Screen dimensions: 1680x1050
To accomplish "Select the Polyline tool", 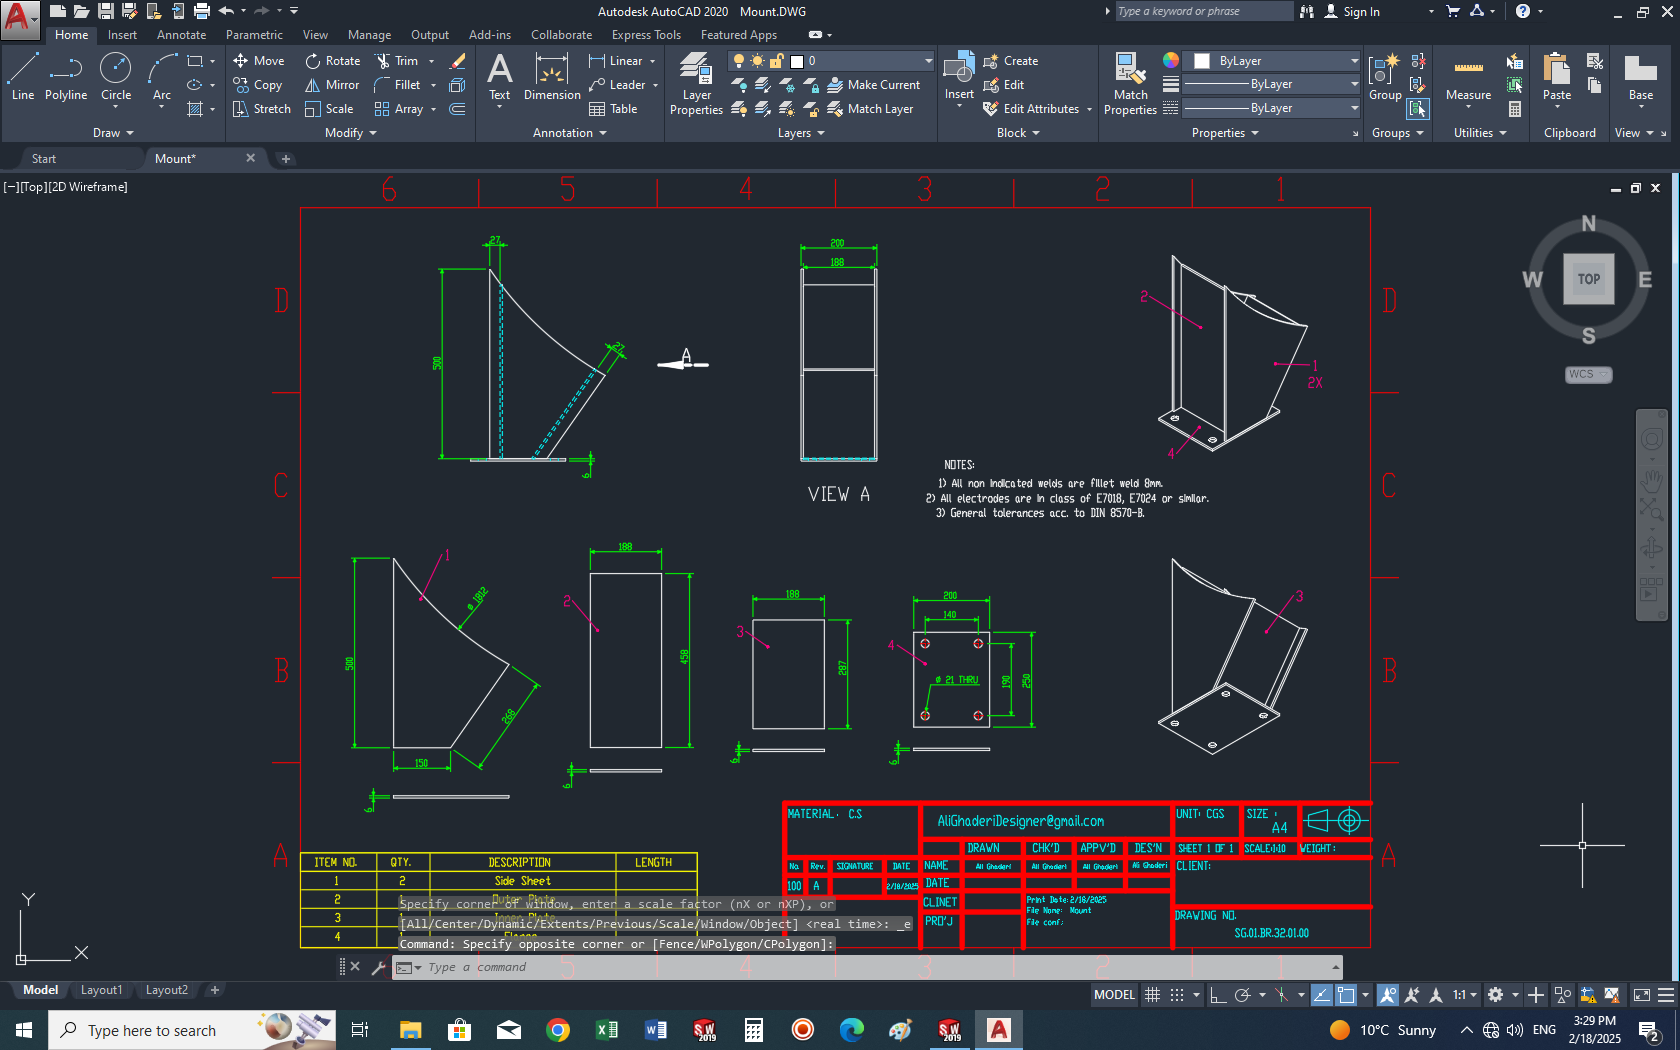I will click(66, 77).
